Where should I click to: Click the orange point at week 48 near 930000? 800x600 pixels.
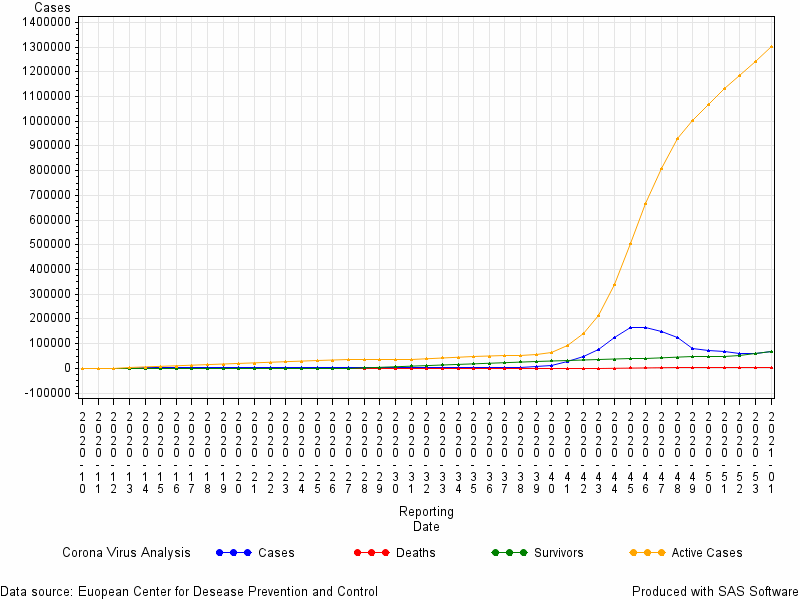point(677,138)
